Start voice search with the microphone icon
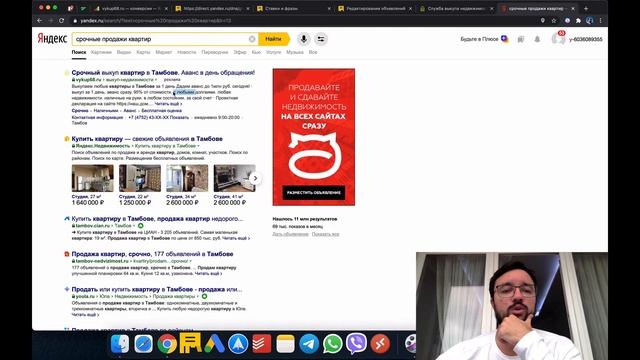 pyautogui.click(x=303, y=39)
